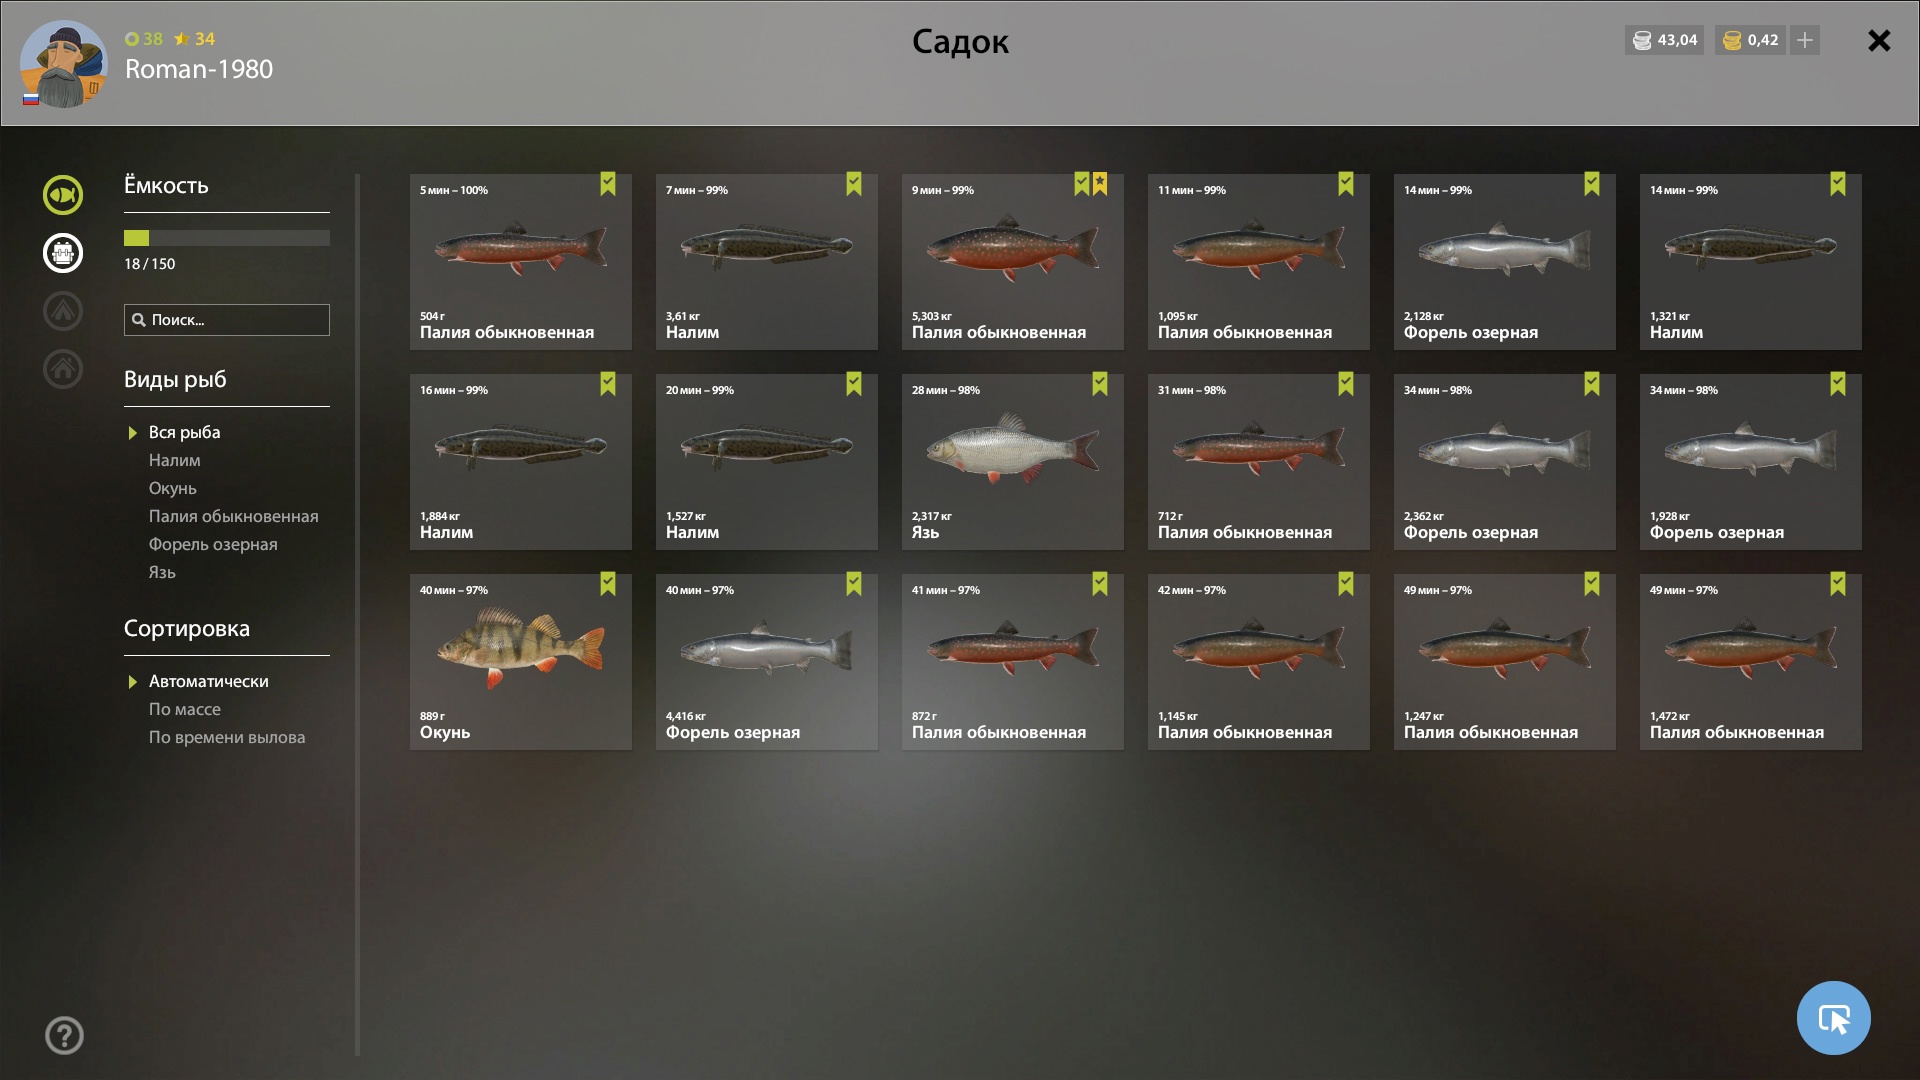The width and height of the screenshot is (1920, 1080).
Task: Open the Roman-1980 player avatar
Action: point(63,64)
